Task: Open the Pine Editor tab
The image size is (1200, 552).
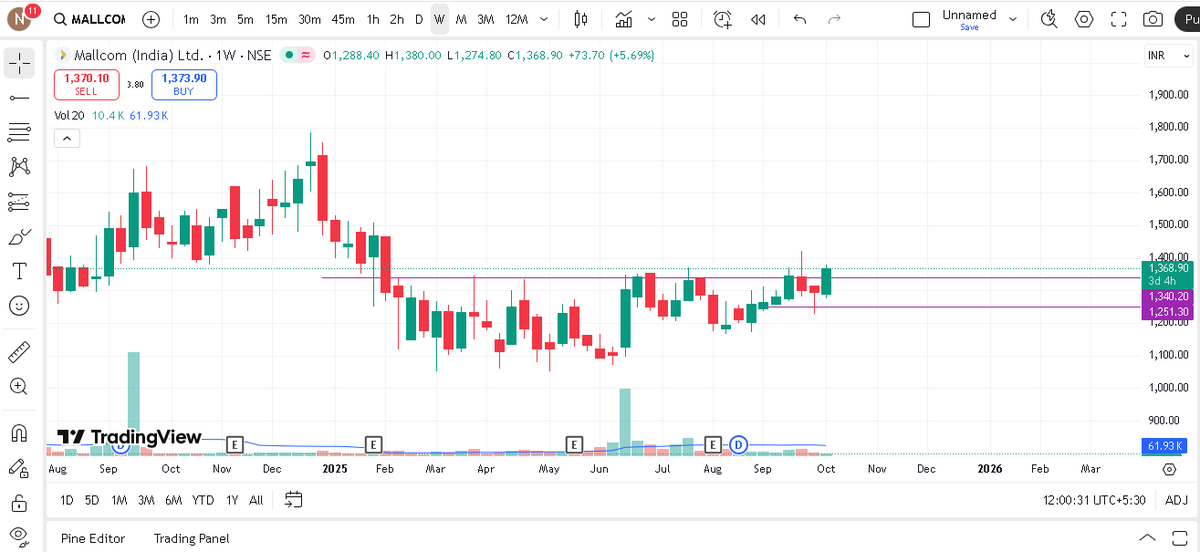Action: coord(93,538)
